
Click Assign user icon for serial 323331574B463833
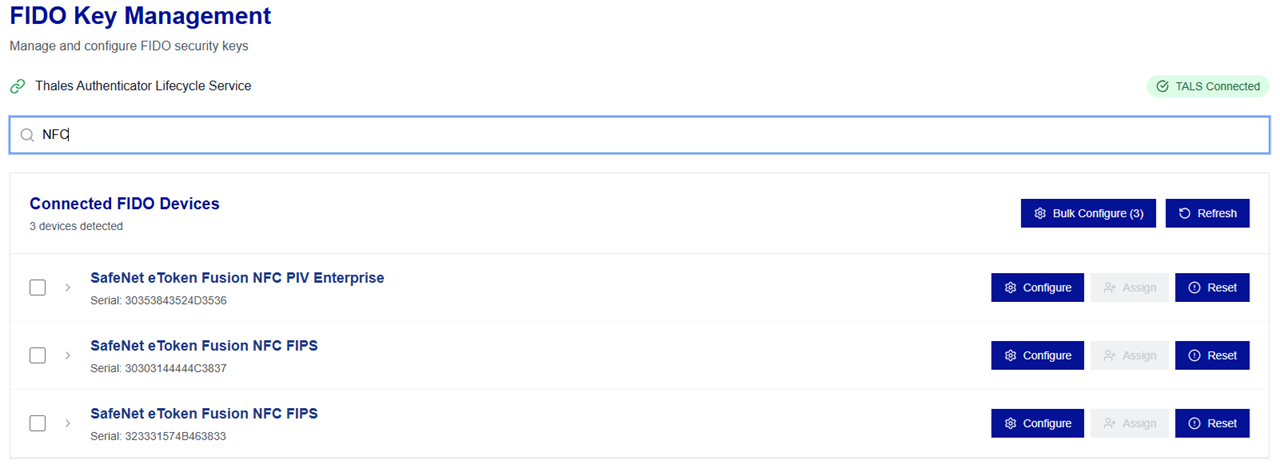click(1110, 424)
